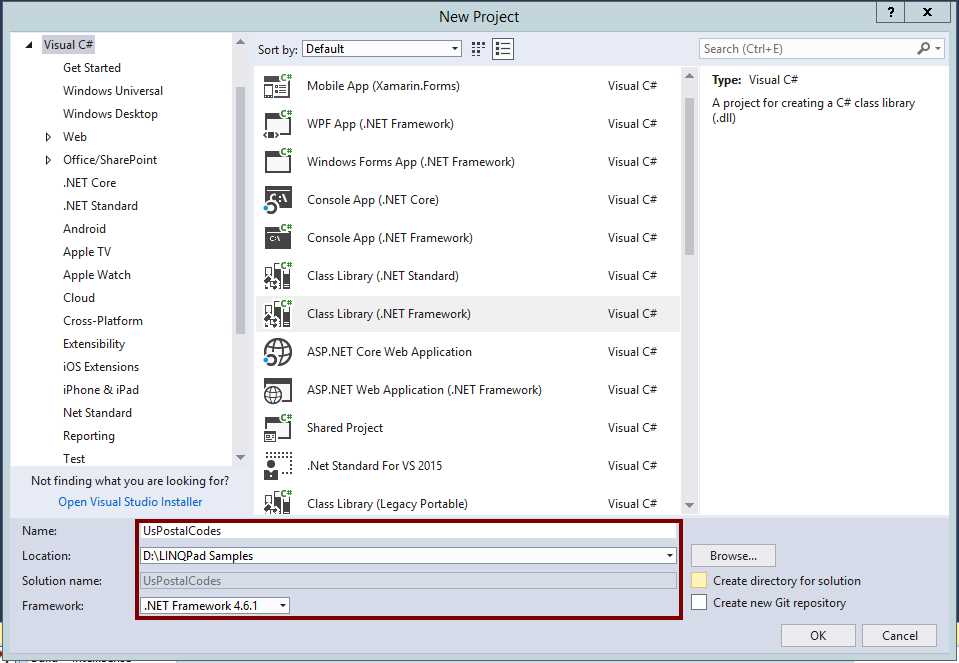This screenshot has width=959, height=663.
Task: Click the Name input field
Action: pos(408,531)
